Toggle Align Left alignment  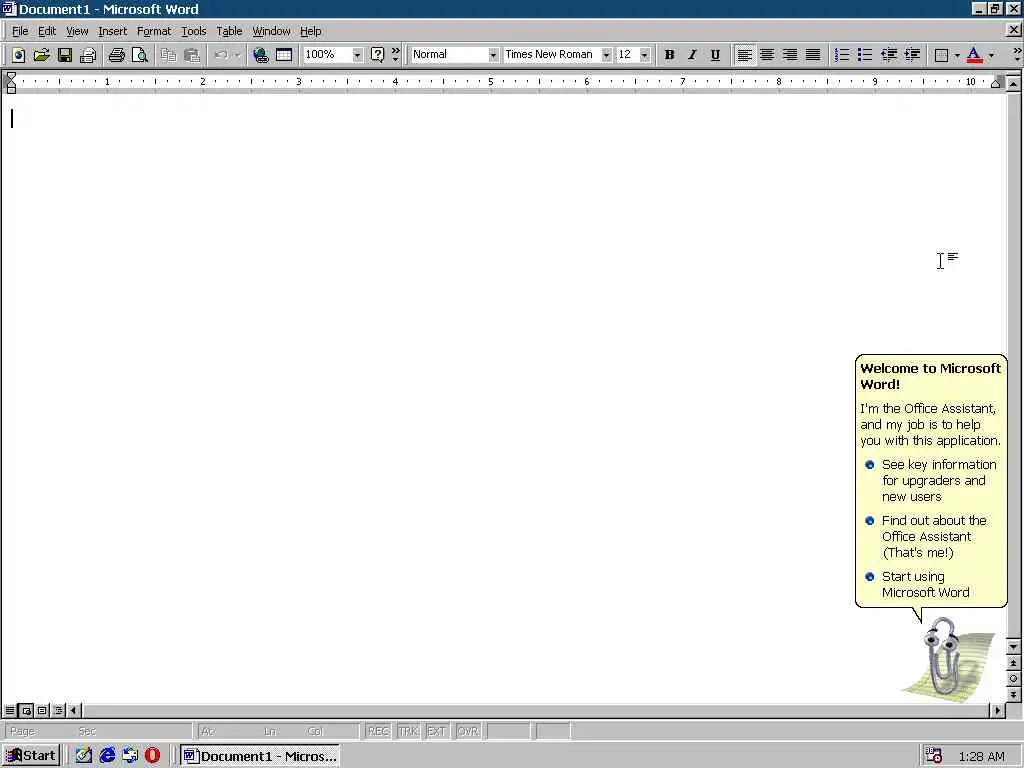tap(744, 55)
